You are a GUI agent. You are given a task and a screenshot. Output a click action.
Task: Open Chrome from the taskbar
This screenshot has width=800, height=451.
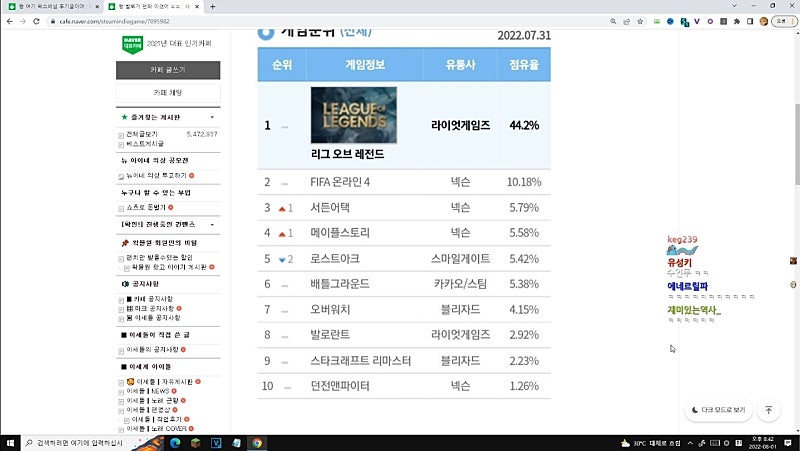tap(257, 443)
